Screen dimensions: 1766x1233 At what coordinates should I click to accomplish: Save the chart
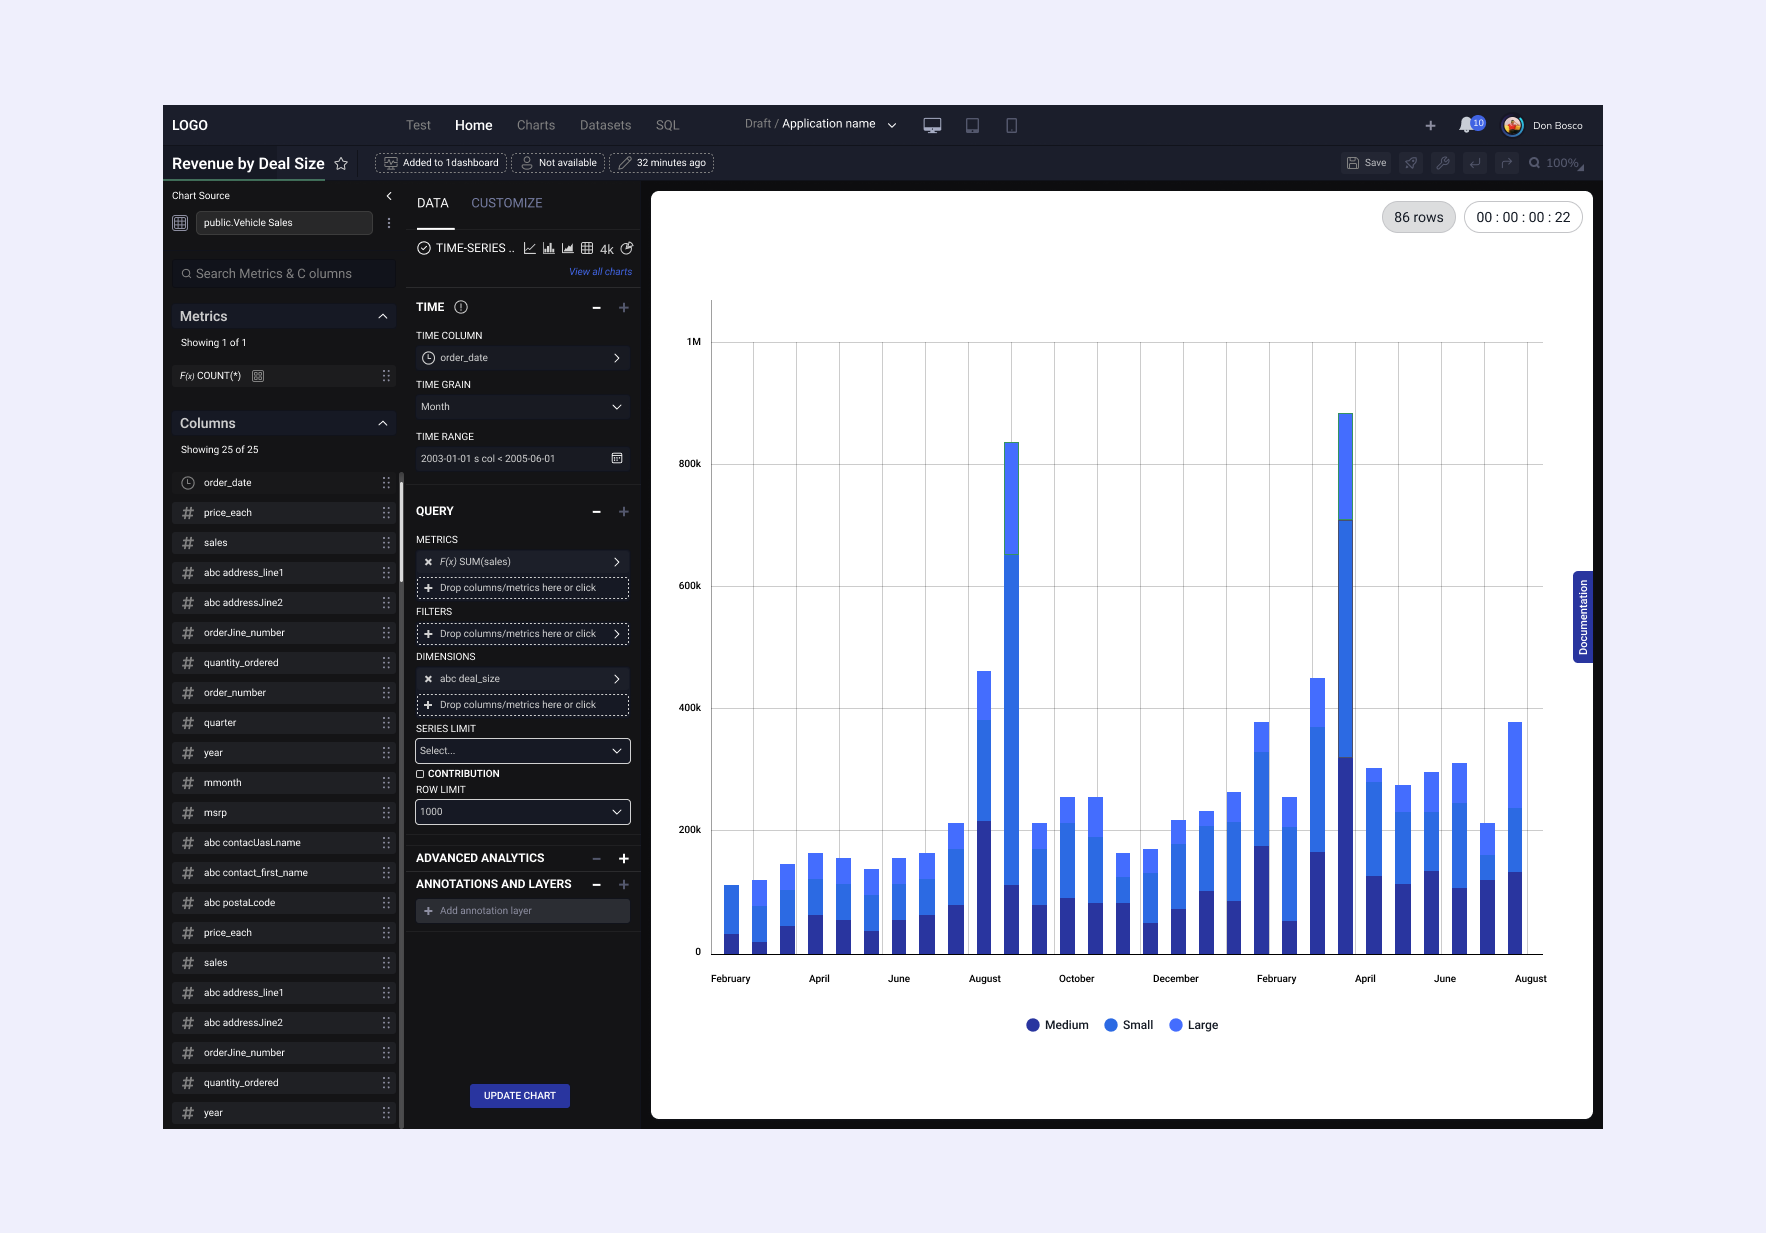click(x=1366, y=163)
